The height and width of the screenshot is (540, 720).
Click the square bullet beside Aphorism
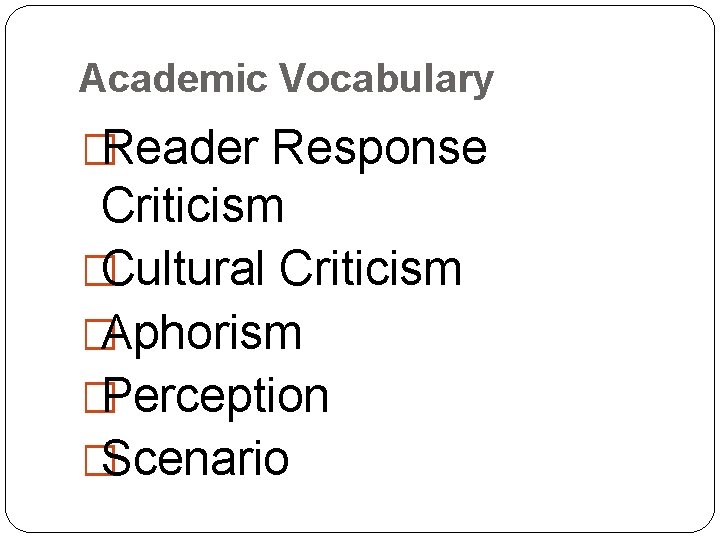99,334
